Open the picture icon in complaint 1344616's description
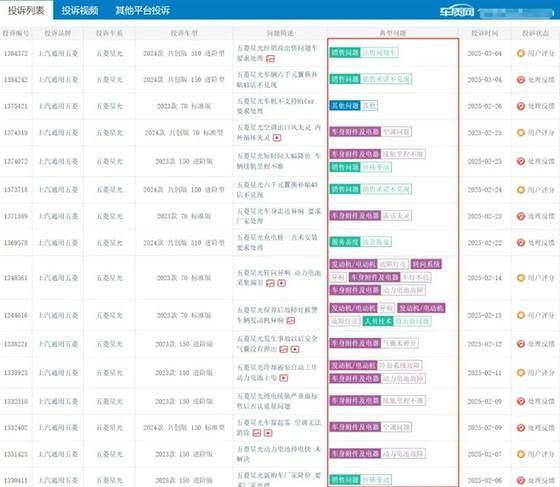Image resolution: width=560 pixels, height=487 pixels. point(291,321)
